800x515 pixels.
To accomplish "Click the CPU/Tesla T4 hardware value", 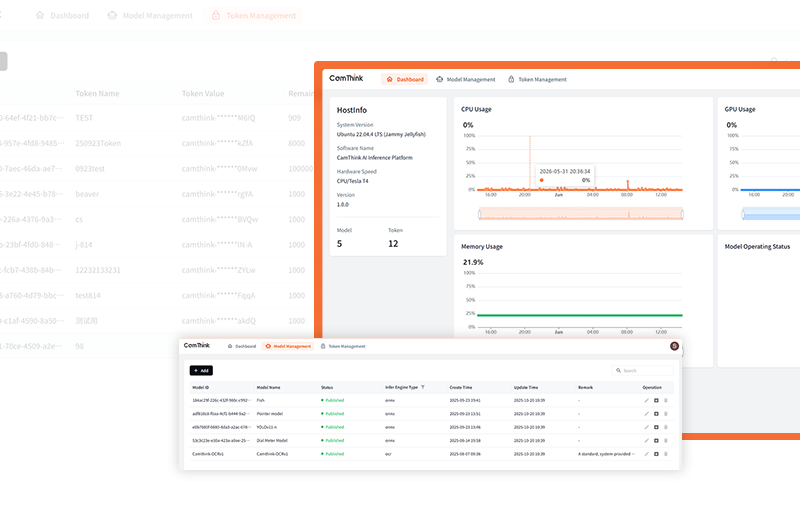I will coord(353,181).
